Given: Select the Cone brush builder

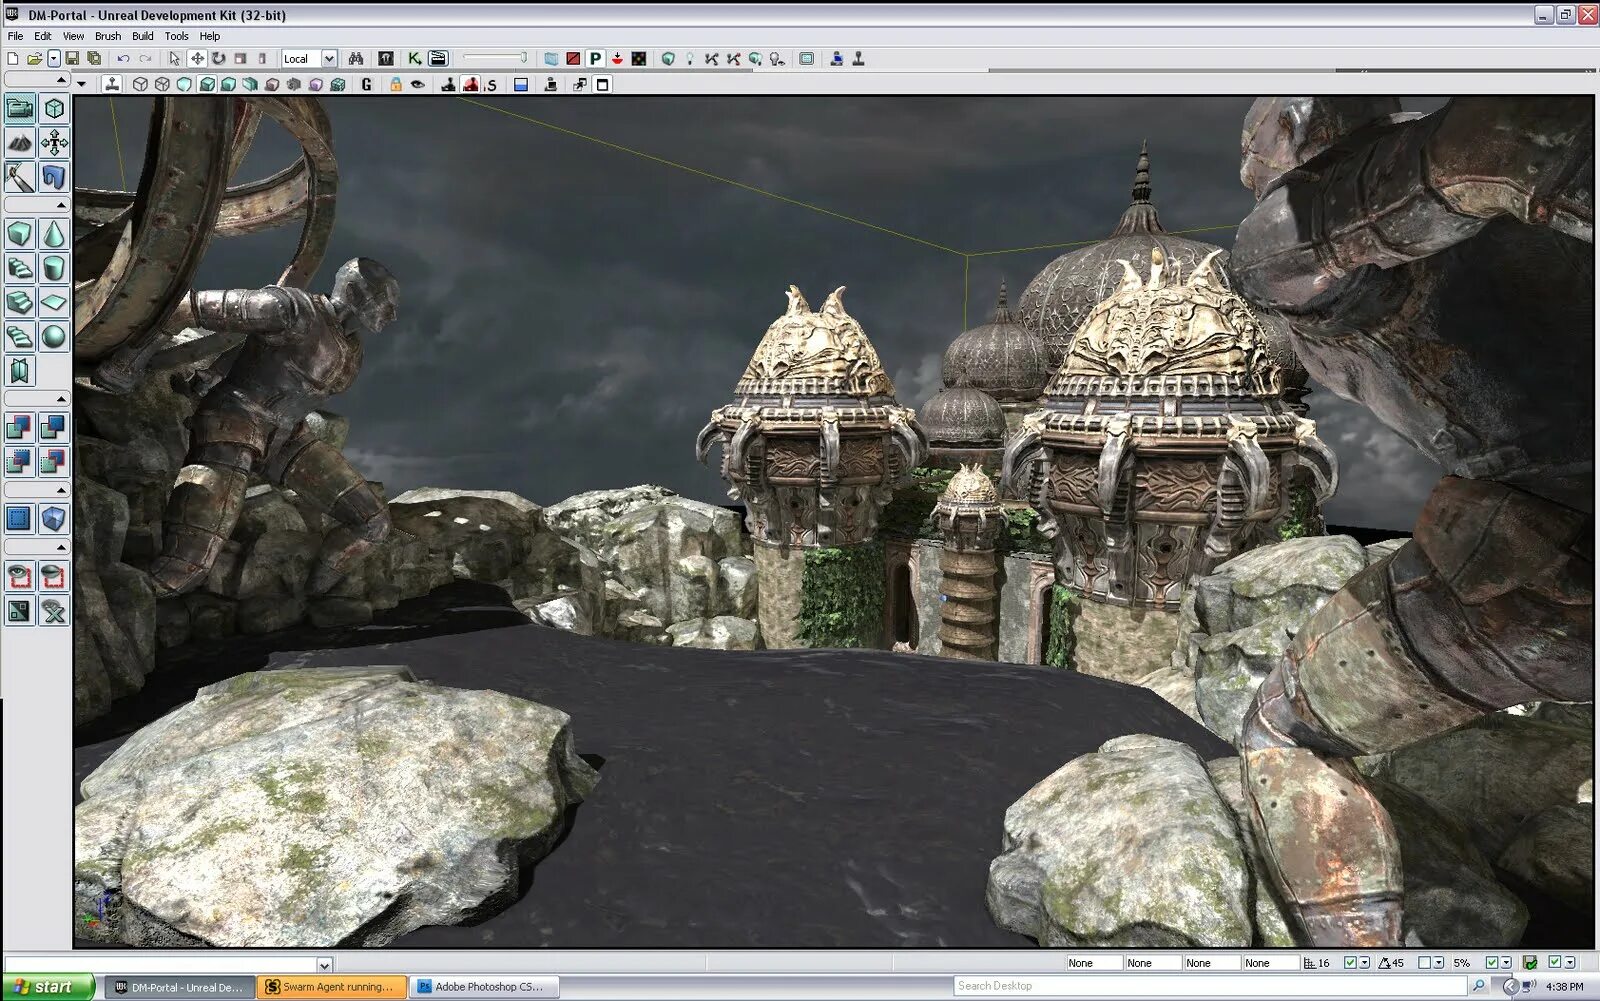Looking at the screenshot, I should (x=54, y=233).
